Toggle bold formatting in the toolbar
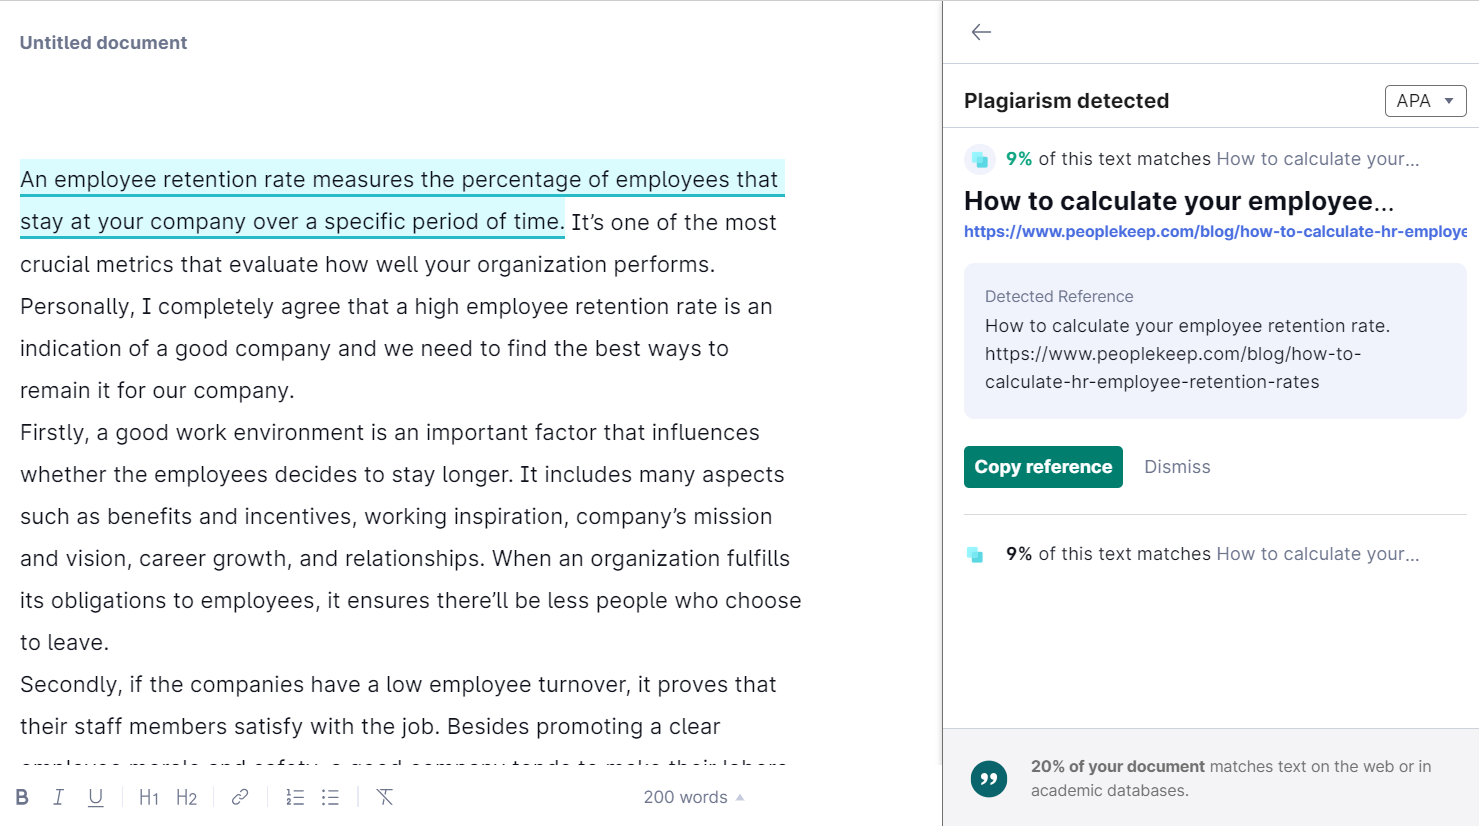Viewport: 1479px width, 826px height. tap(22, 797)
